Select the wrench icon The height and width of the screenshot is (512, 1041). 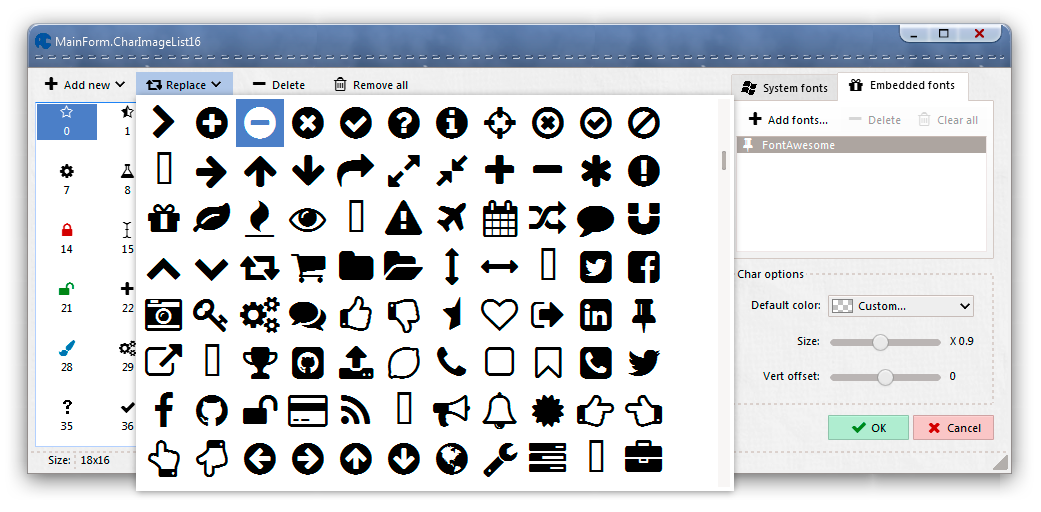(x=499, y=458)
